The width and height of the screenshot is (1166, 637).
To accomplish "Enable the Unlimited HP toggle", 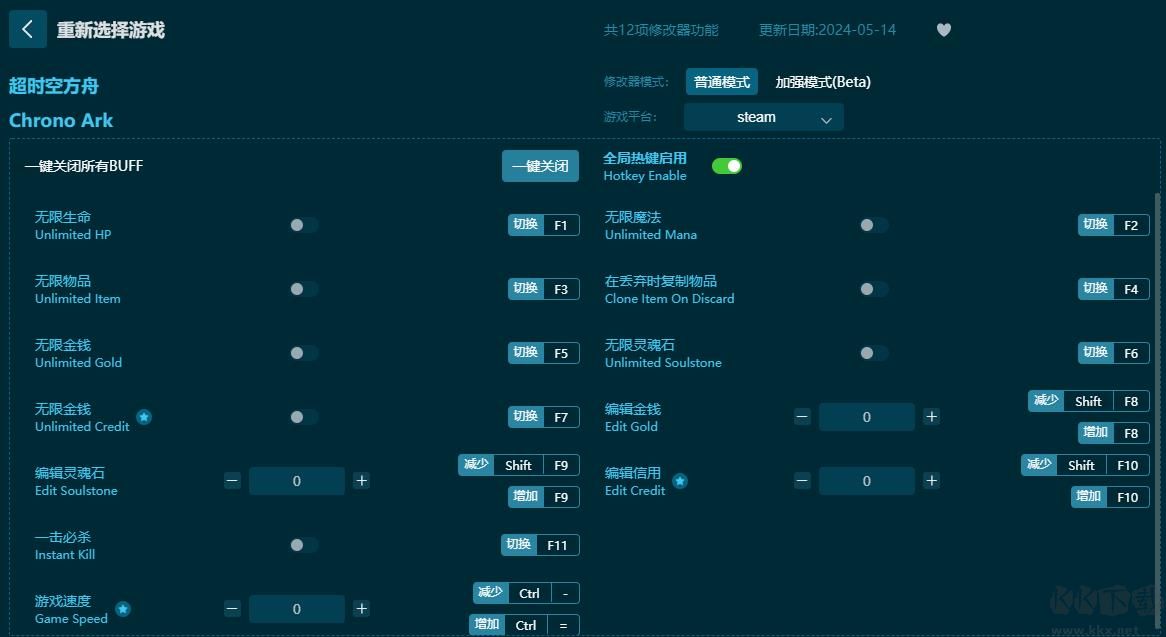I will tap(301, 225).
